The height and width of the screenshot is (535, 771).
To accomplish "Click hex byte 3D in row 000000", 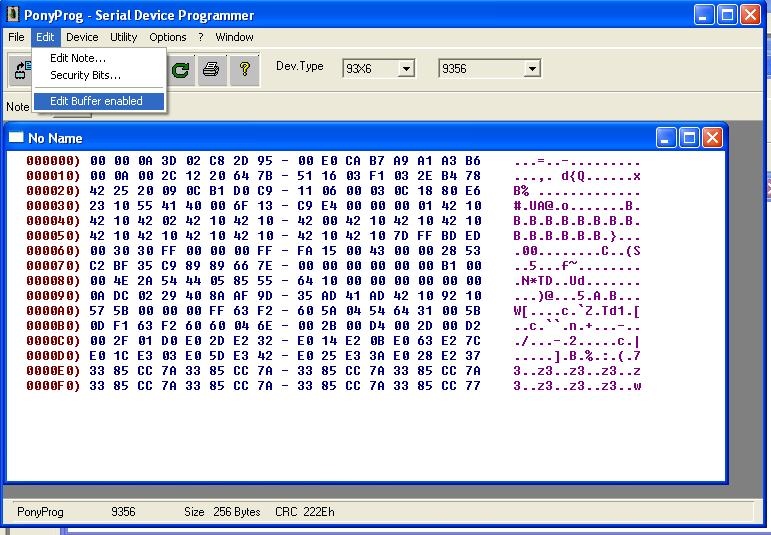I will point(169,161).
